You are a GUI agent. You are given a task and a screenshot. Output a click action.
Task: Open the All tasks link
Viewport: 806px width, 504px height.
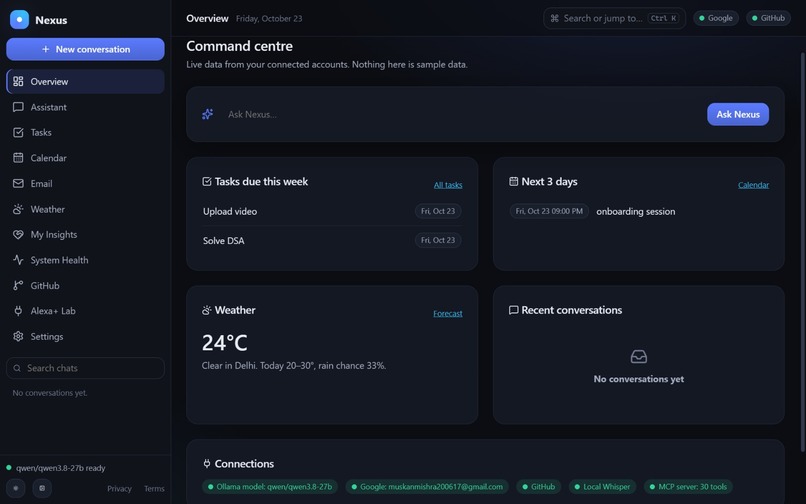(x=448, y=185)
